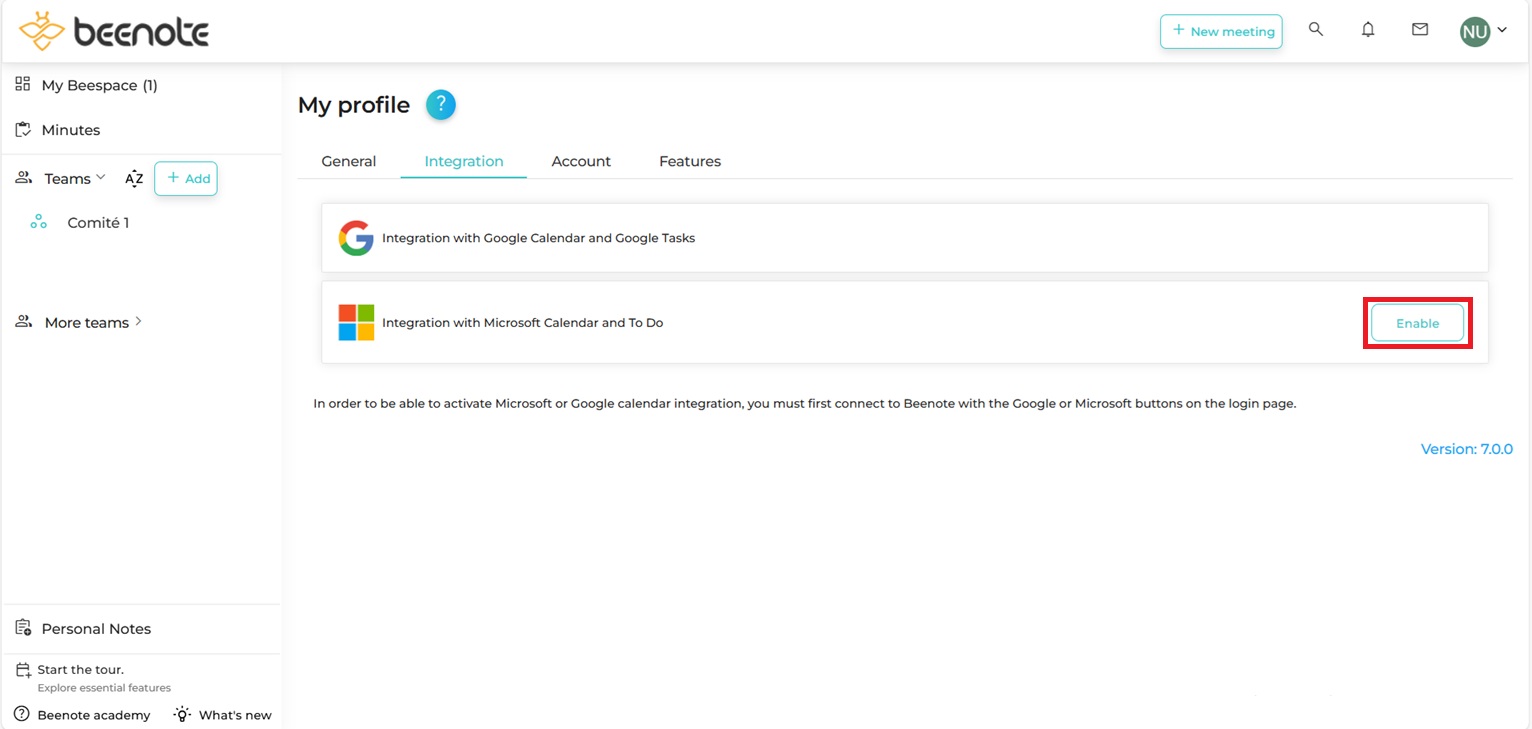Open the Features tab
The height and width of the screenshot is (729, 1532).
[689, 161]
